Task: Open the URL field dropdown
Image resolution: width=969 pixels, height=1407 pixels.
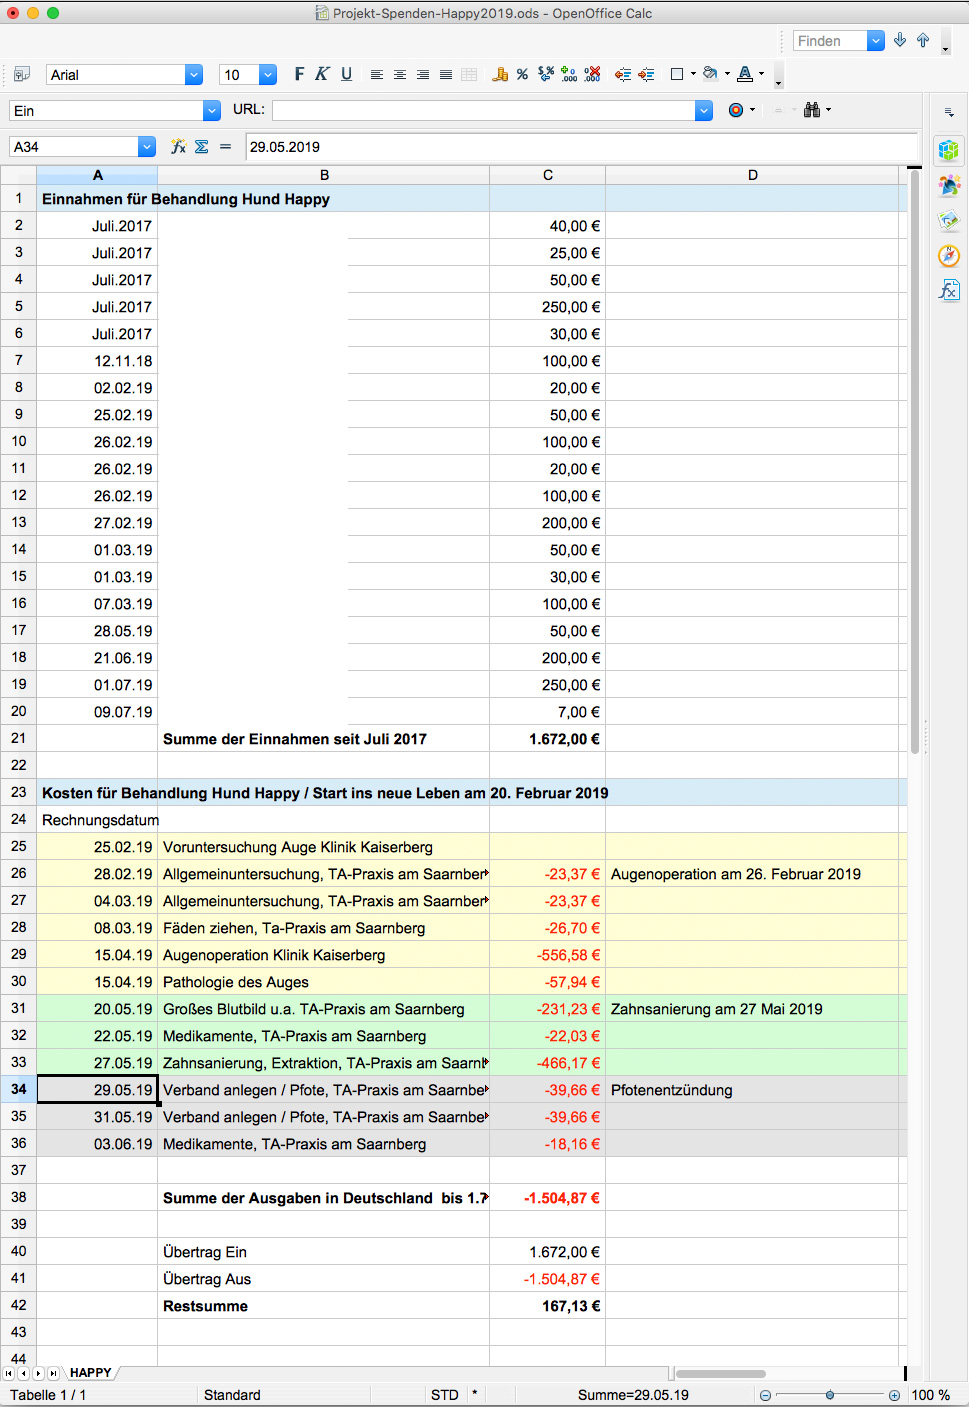Action: point(704,111)
